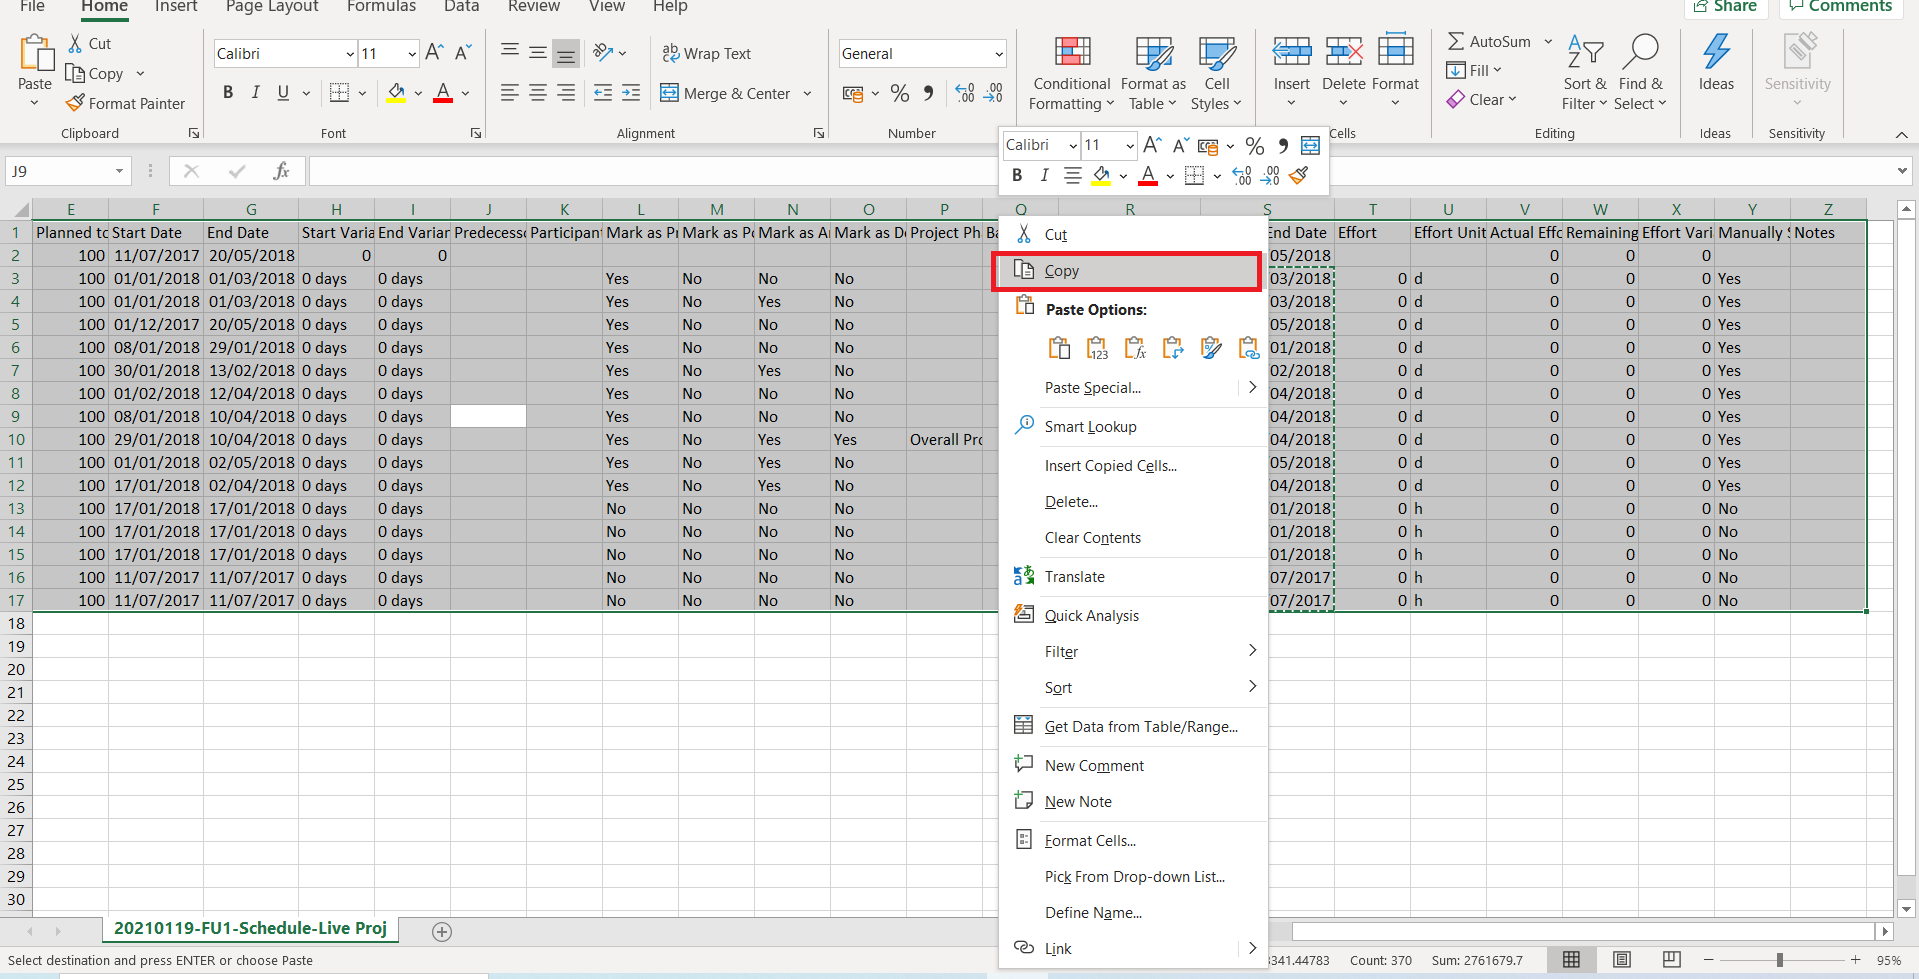1919x979 pixels.
Task: Click the Insert cells icon
Action: point(1291,51)
